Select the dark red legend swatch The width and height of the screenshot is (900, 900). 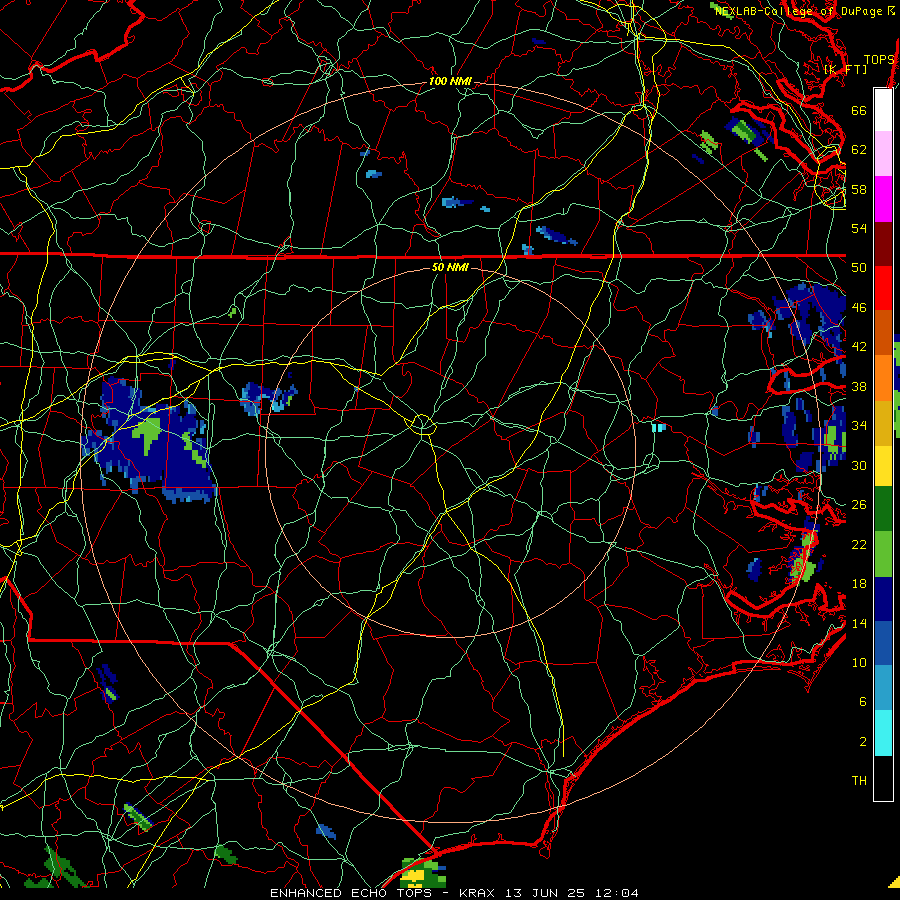pos(883,245)
